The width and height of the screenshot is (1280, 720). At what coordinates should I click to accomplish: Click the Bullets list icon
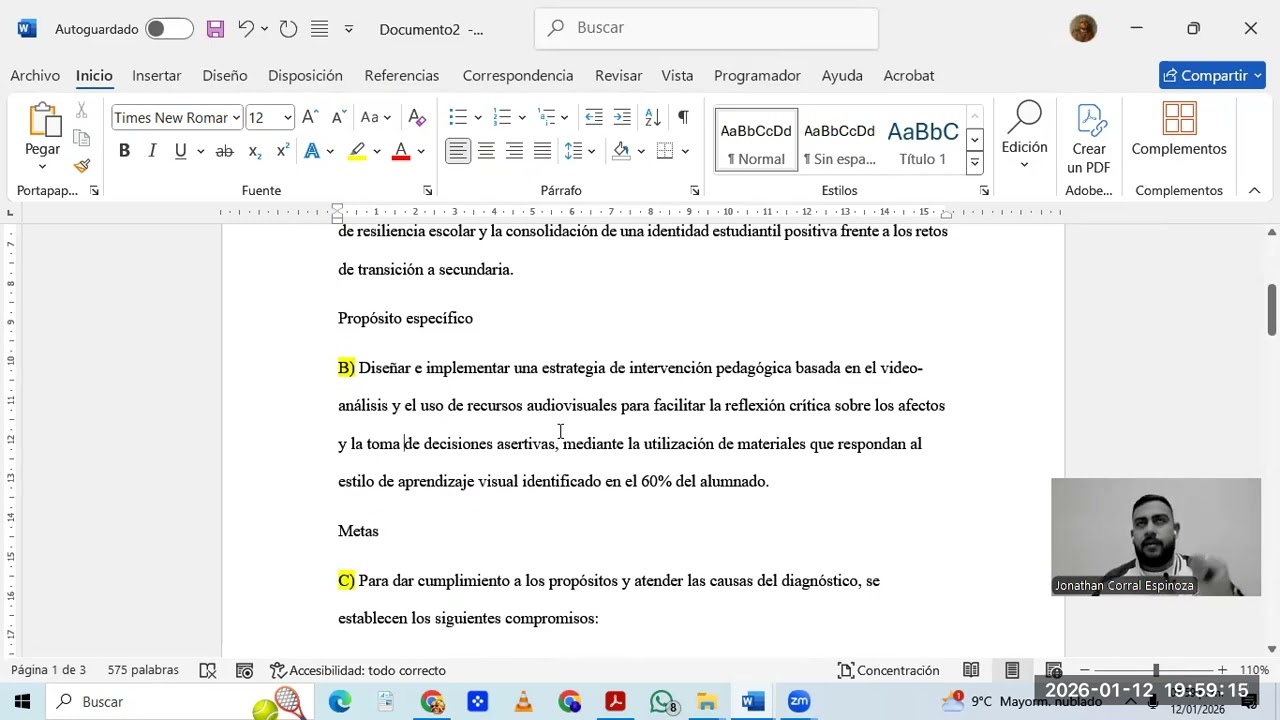point(458,117)
